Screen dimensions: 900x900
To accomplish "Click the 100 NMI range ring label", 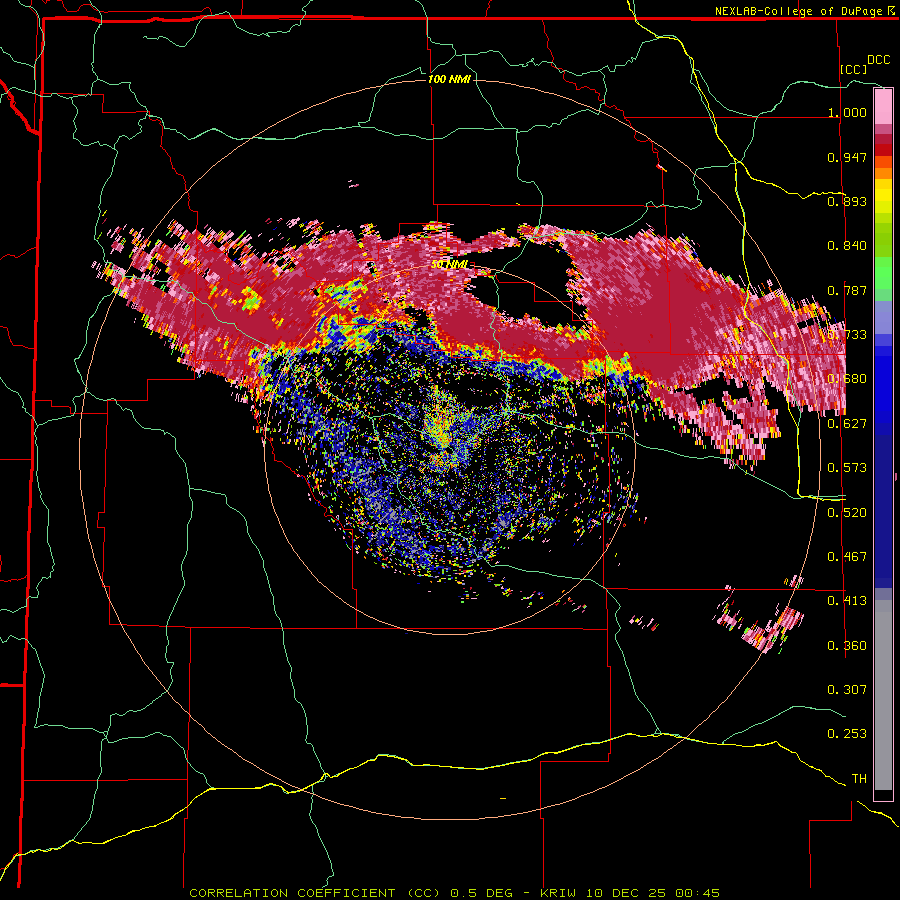I will [449, 79].
